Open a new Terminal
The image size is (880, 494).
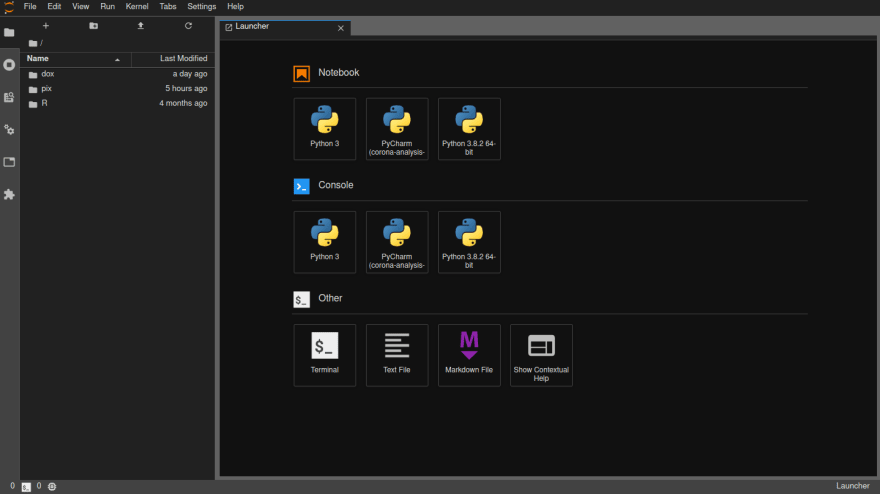click(x=324, y=355)
